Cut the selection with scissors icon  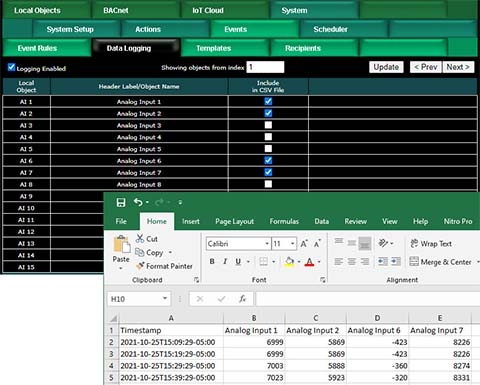tap(140, 238)
